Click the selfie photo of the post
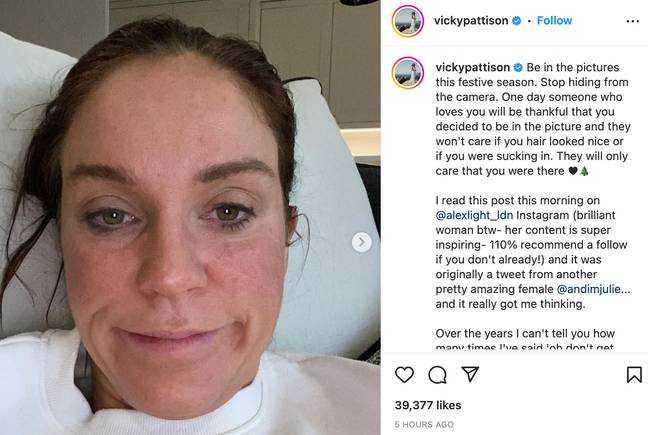 [x=190, y=217]
